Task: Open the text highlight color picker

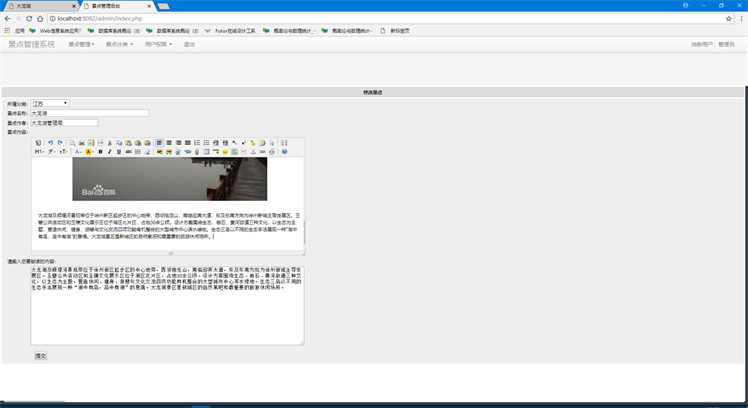Action: [x=88, y=152]
